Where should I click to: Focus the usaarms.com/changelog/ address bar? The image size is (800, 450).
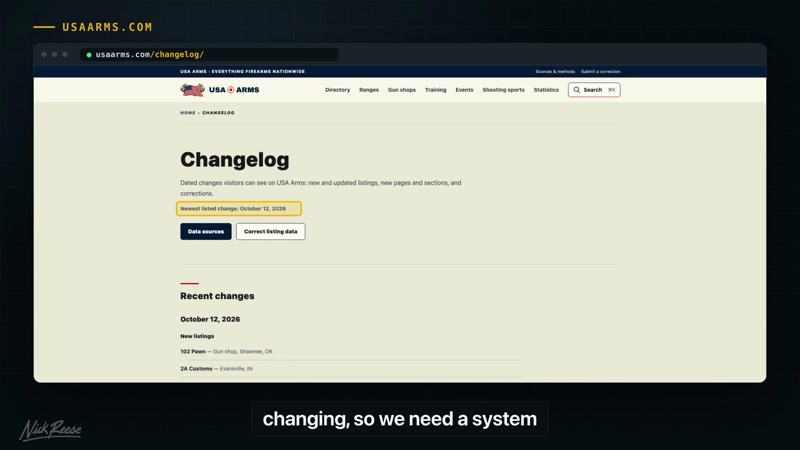(x=209, y=55)
